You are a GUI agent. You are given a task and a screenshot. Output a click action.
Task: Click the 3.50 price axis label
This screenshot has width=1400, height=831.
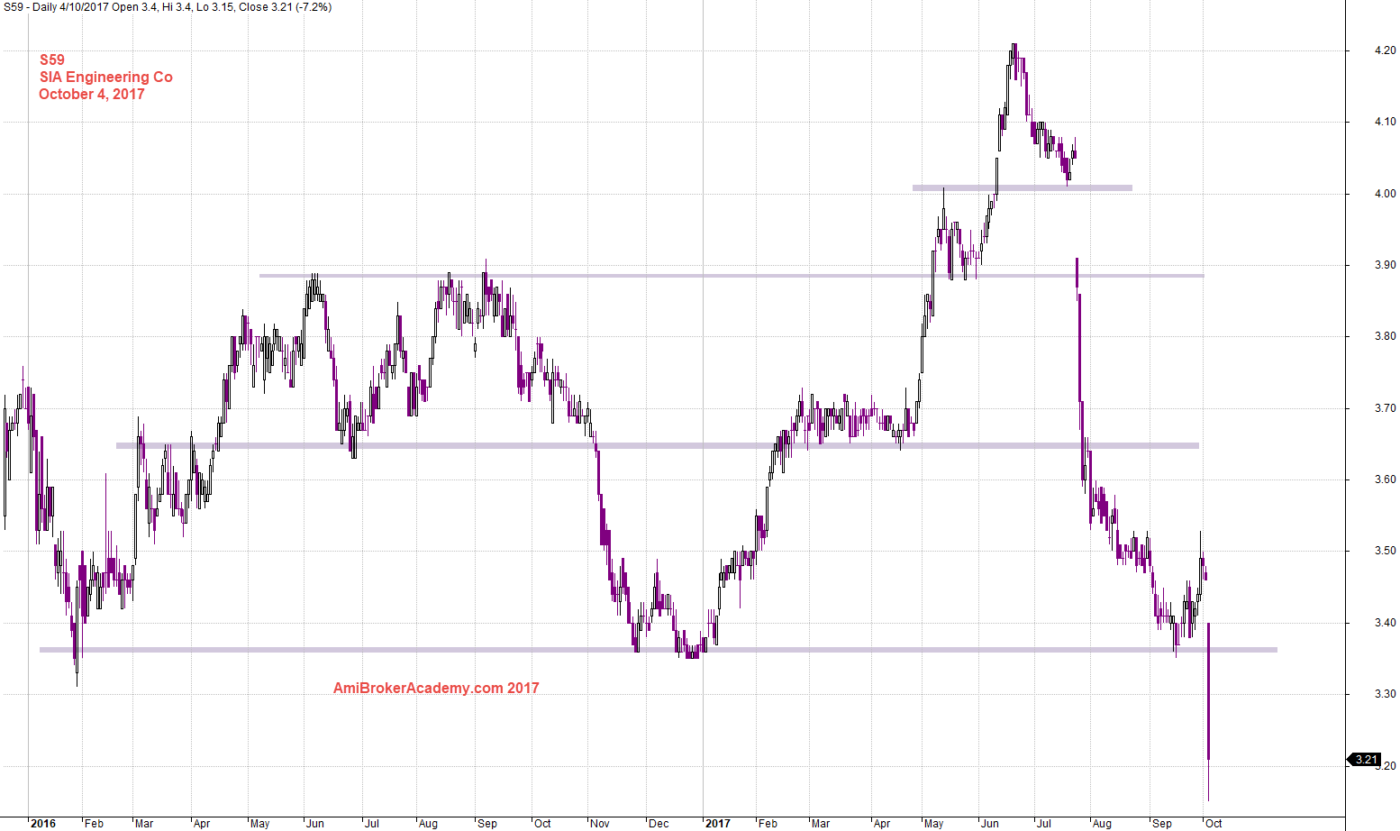(1383, 552)
